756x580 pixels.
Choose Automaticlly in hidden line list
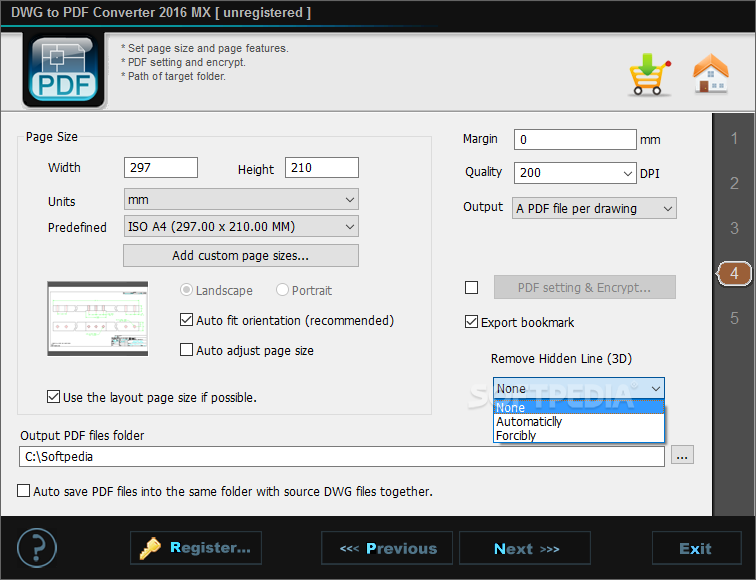[x=579, y=421]
